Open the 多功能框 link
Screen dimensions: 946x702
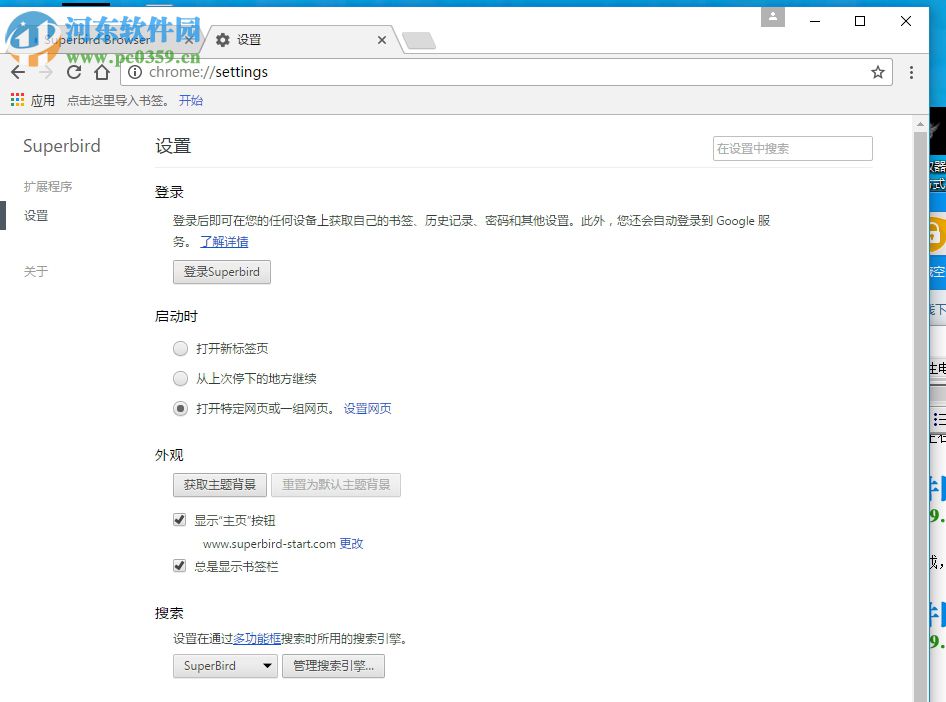point(257,639)
